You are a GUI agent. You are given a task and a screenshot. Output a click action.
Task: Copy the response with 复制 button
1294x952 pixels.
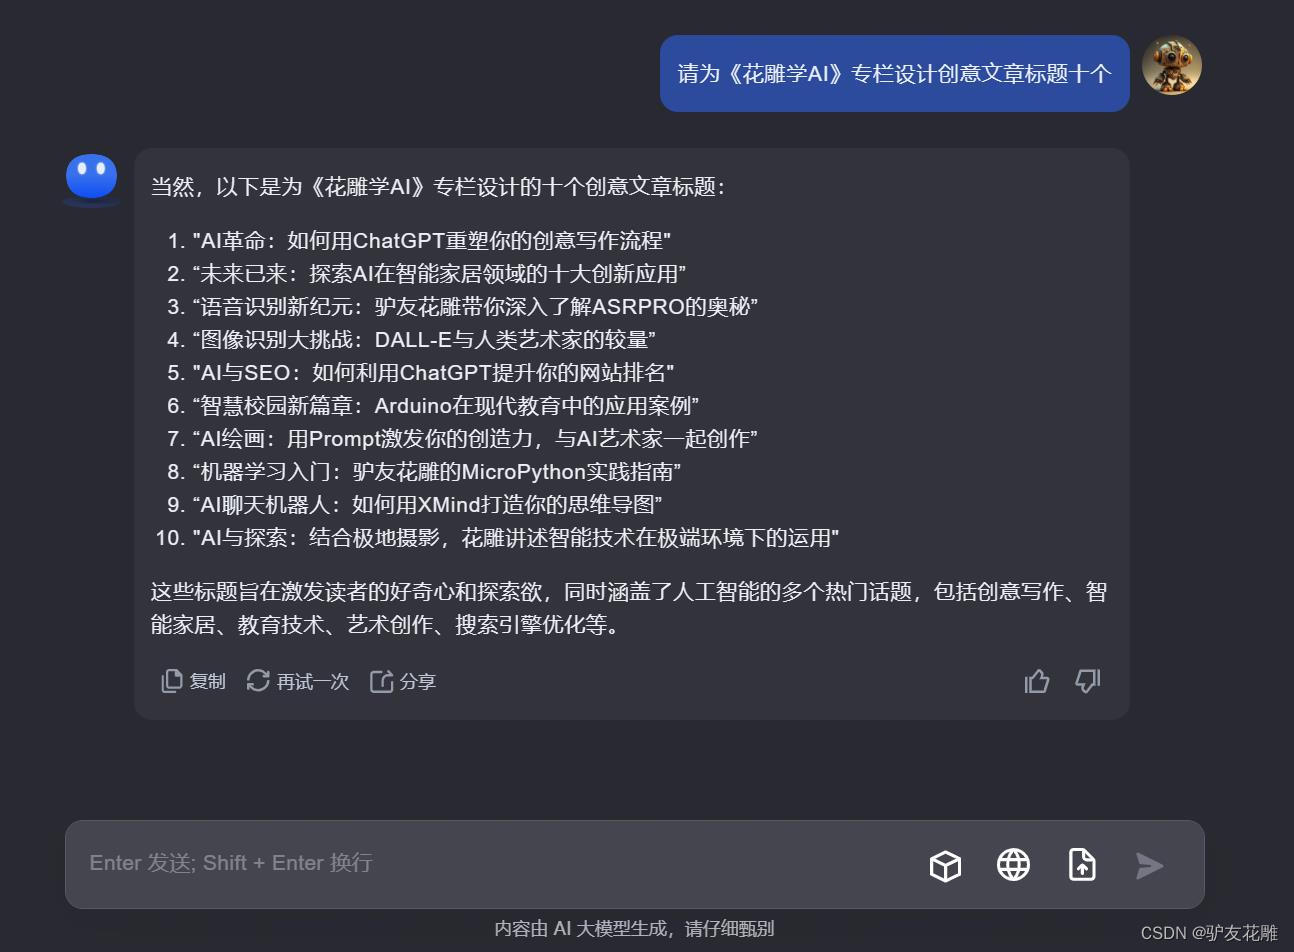pyautogui.click(x=193, y=681)
